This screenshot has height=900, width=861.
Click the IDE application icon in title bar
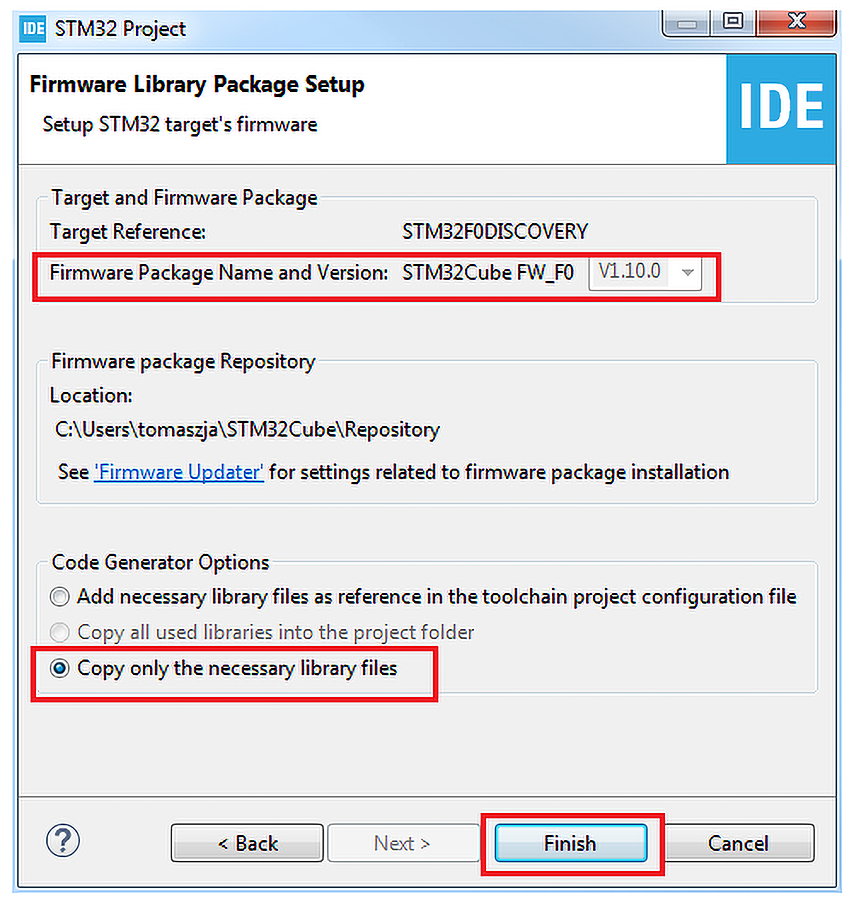pos(33,27)
